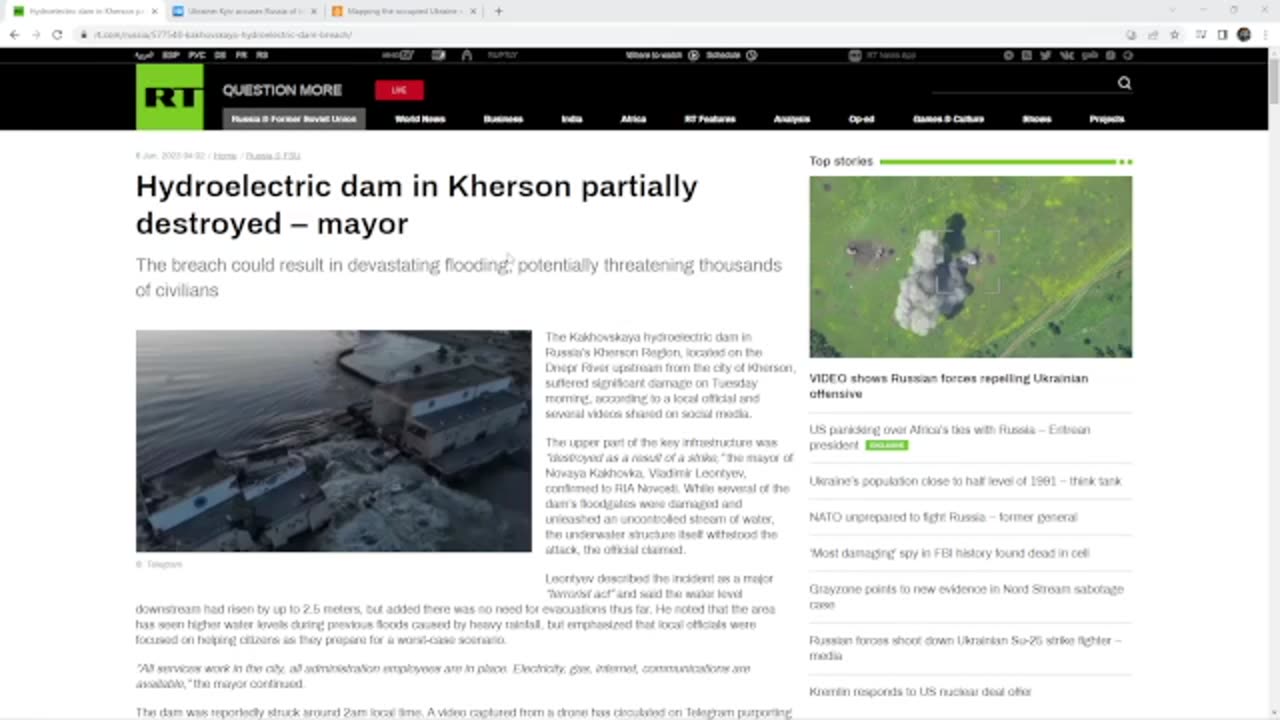Open Kremlin responds to US nuclear deal story

click(x=920, y=692)
